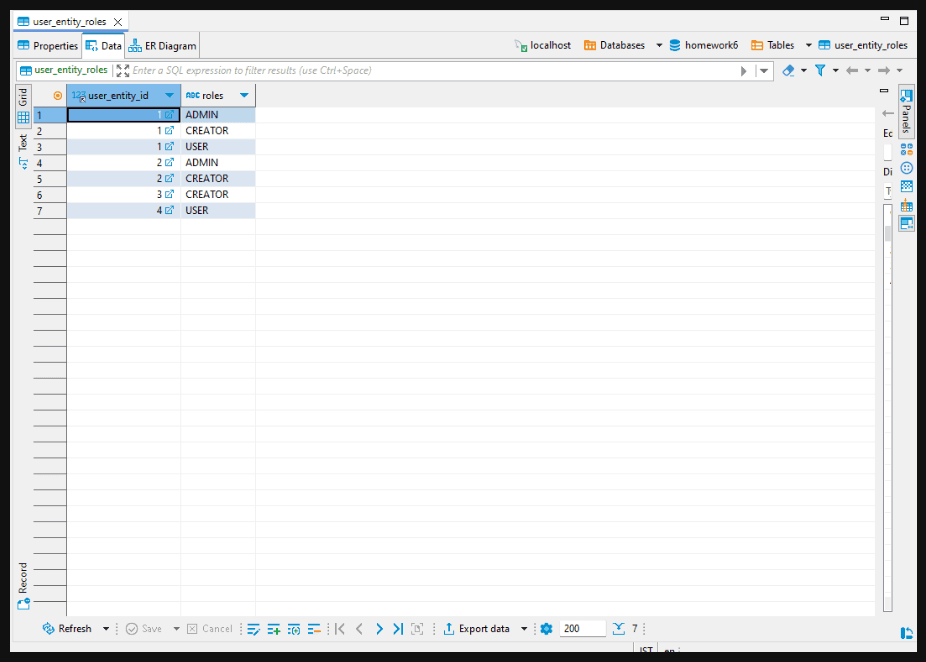Jump to the last row
926x662 pixels.
pos(398,629)
